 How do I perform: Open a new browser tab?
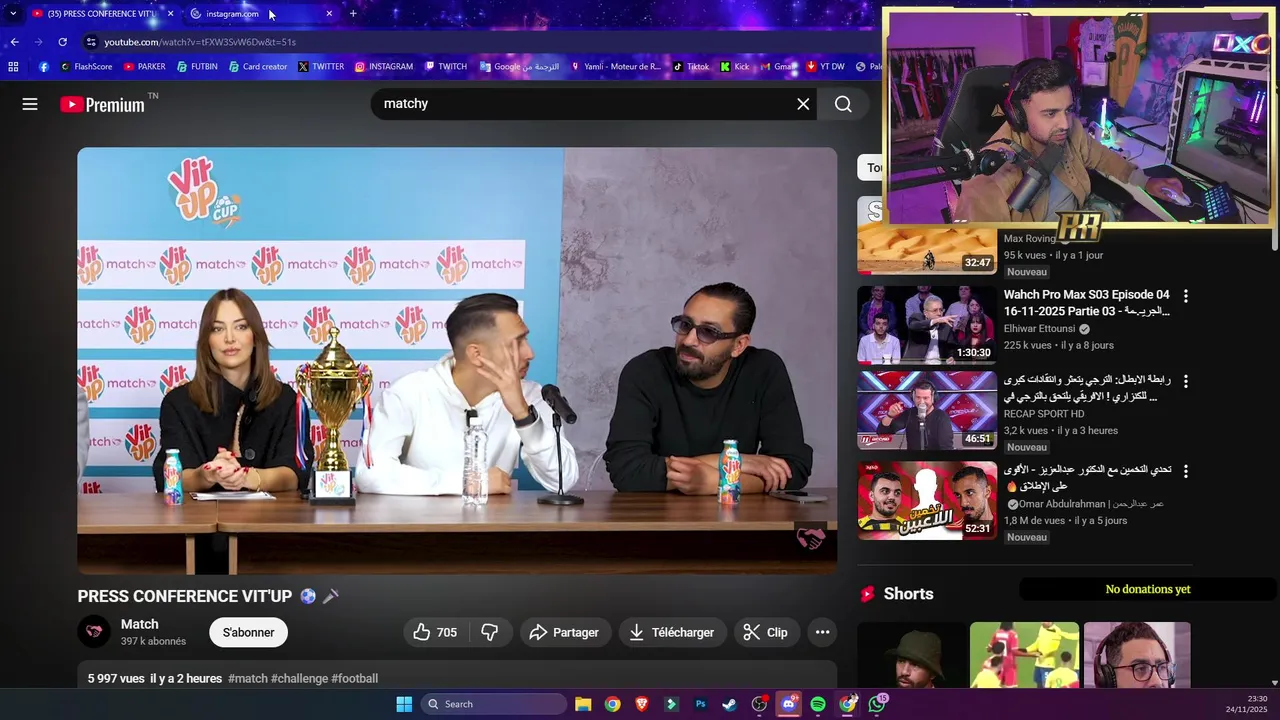(x=353, y=14)
